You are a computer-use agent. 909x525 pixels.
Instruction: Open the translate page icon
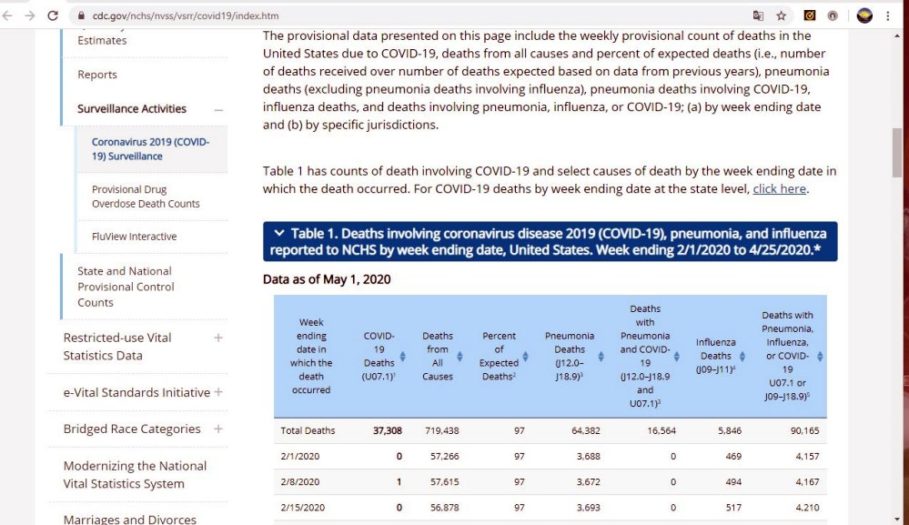758,16
